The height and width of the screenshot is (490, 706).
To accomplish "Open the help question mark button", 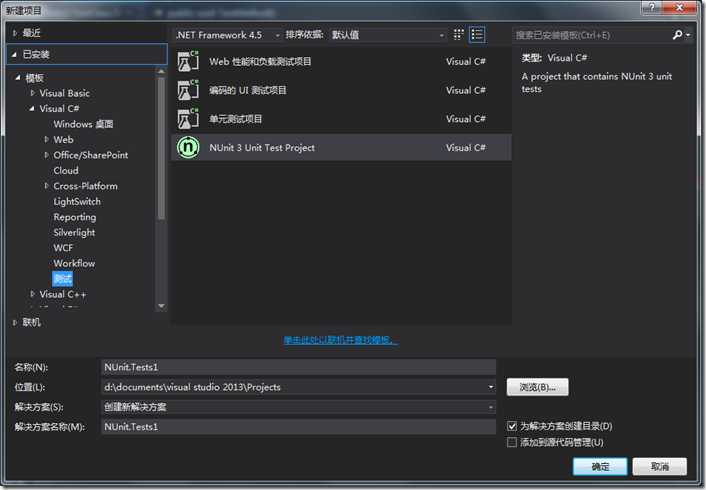I will pos(652,7).
